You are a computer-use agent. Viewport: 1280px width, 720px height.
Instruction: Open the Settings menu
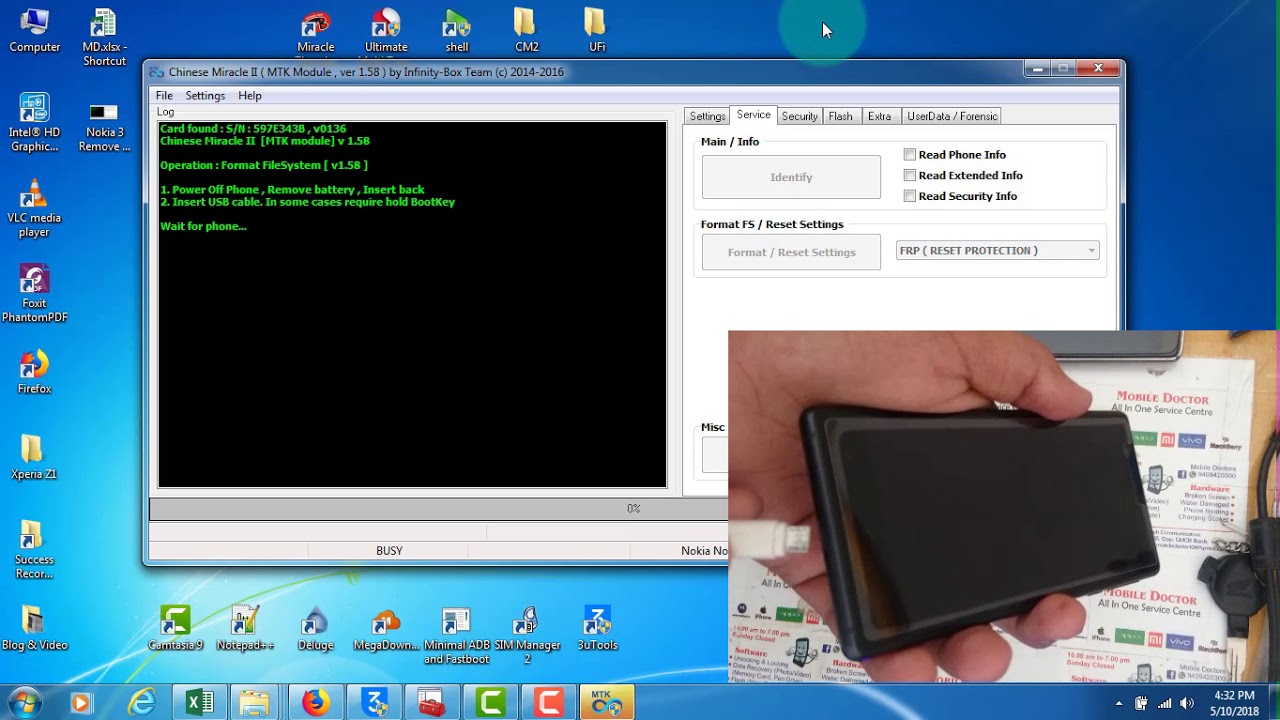click(205, 96)
